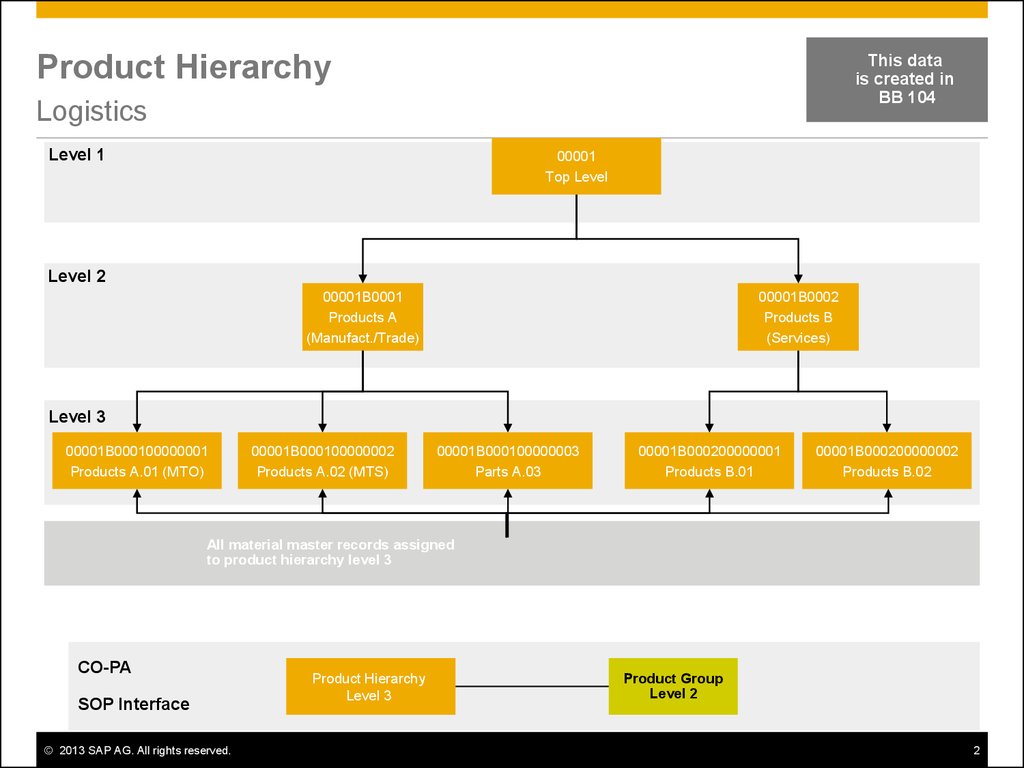Click the CO-PA label
This screenshot has width=1024, height=768.
[104, 667]
